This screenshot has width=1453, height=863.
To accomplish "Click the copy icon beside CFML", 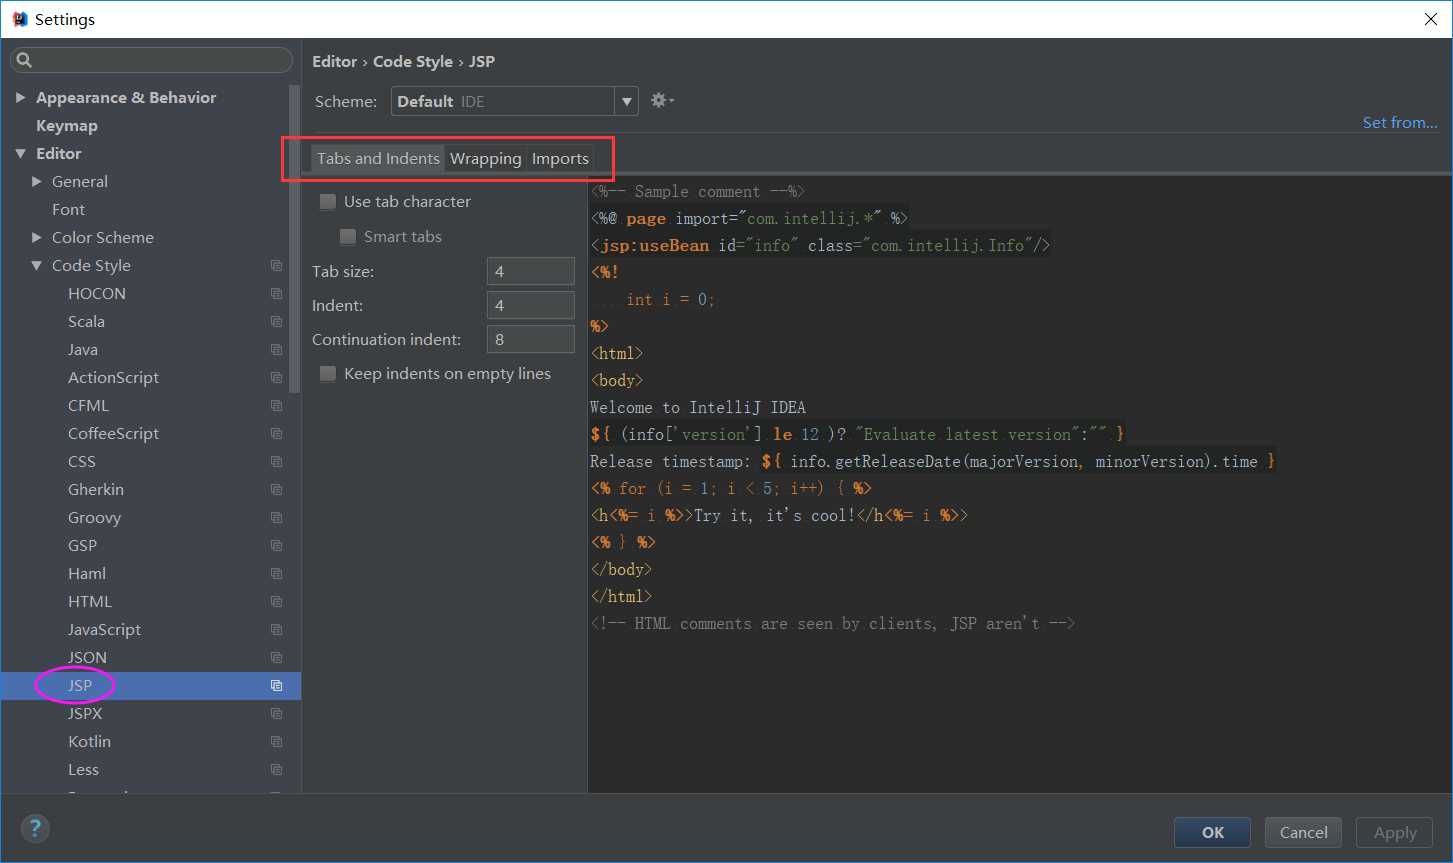I will coord(277,406).
